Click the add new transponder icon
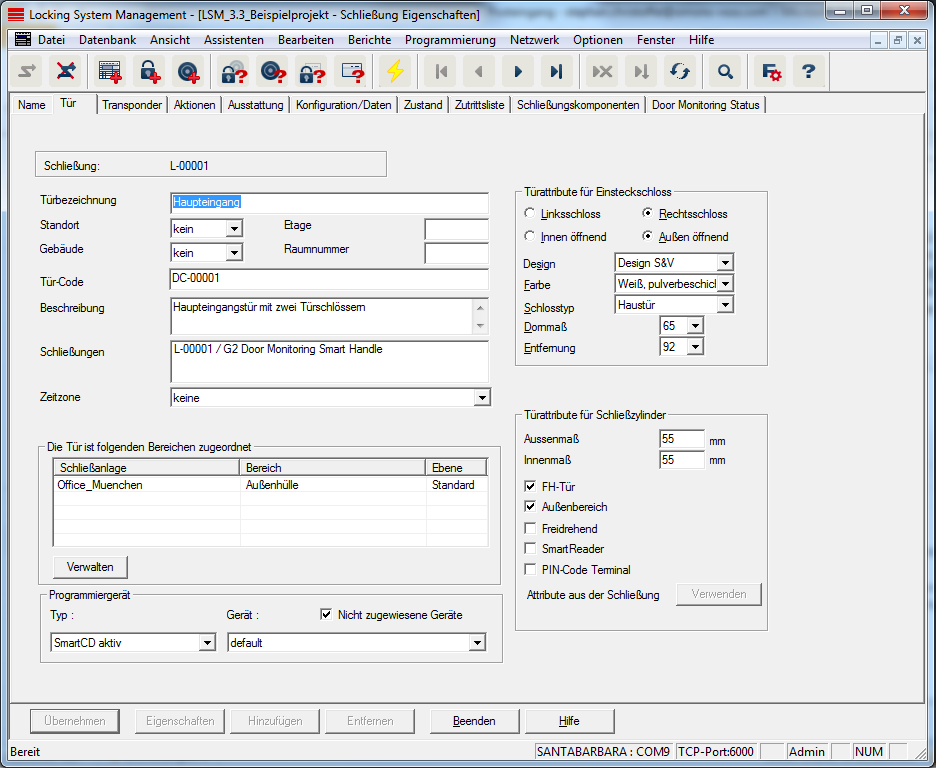This screenshot has width=936, height=768. (187, 71)
